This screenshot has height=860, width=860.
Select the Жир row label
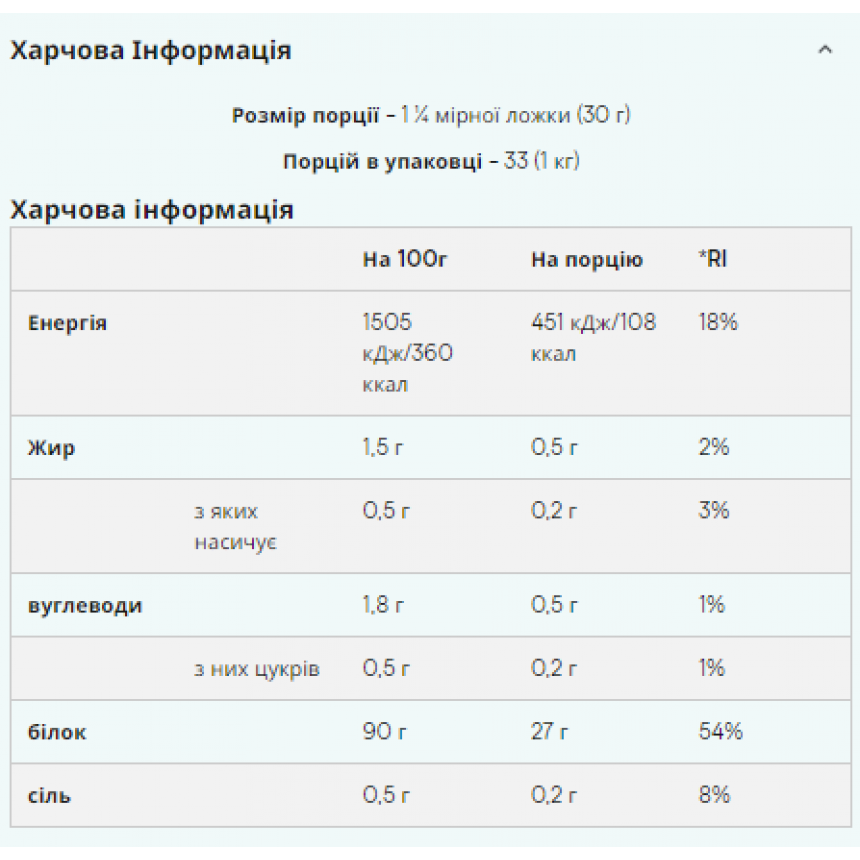(52, 448)
